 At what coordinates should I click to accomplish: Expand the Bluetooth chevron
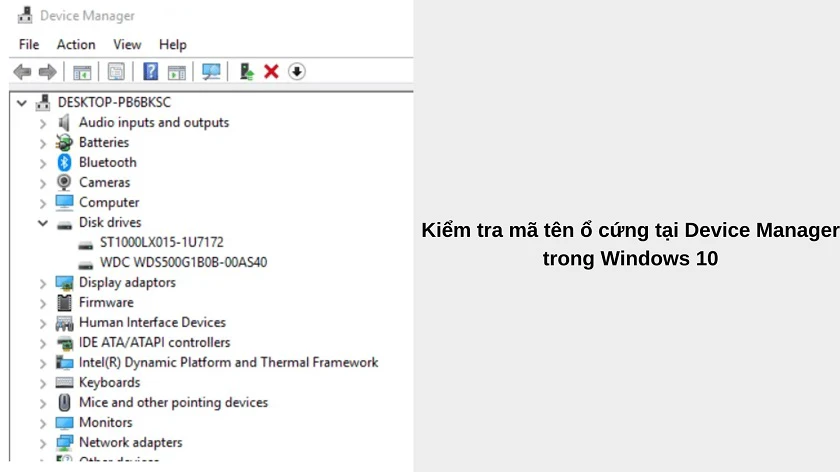pyautogui.click(x=43, y=163)
